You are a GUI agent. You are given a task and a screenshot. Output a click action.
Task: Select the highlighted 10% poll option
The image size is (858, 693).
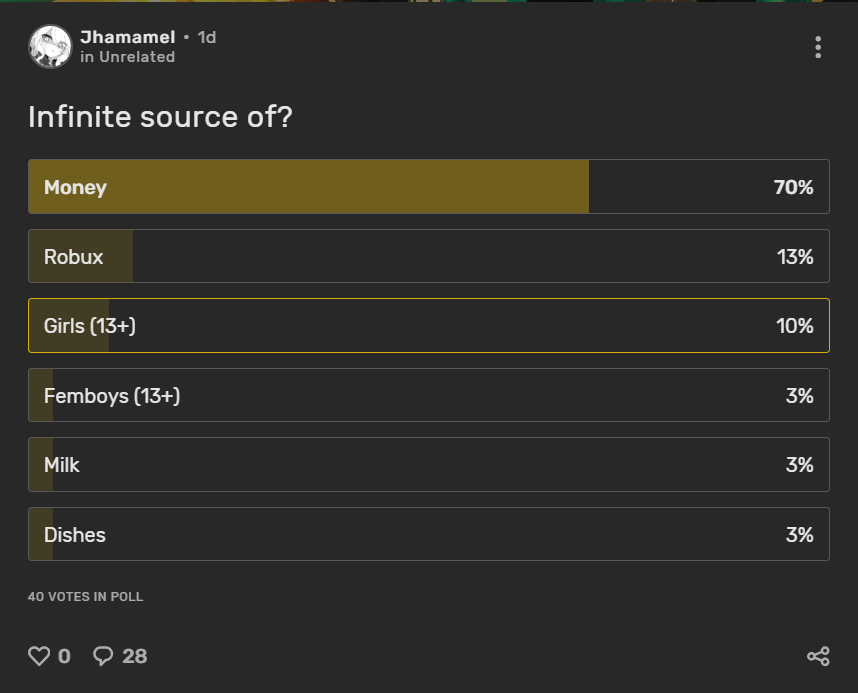[428, 326]
